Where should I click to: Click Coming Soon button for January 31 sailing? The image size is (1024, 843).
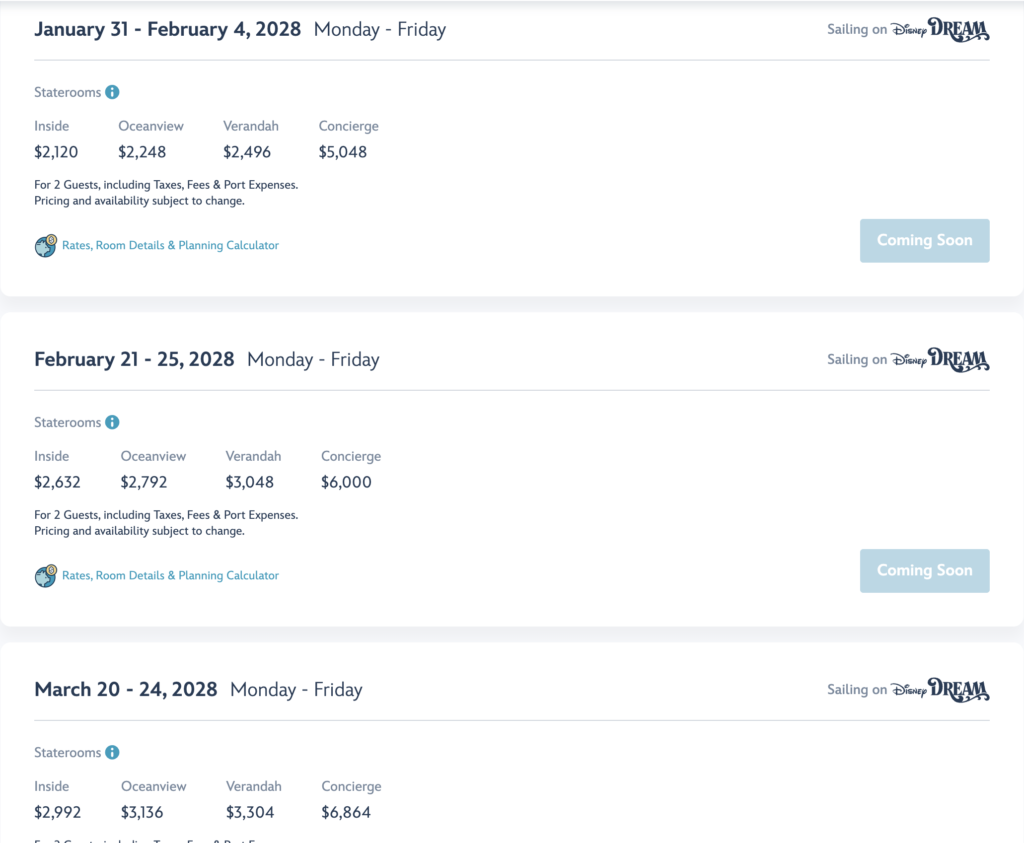click(x=925, y=241)
